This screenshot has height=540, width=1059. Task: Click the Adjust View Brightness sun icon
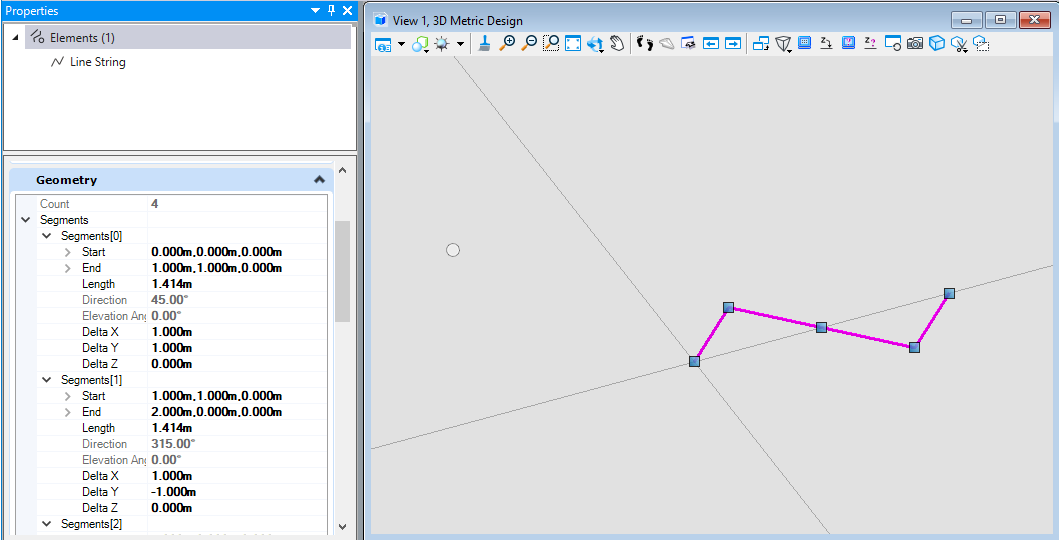[442, 44]
